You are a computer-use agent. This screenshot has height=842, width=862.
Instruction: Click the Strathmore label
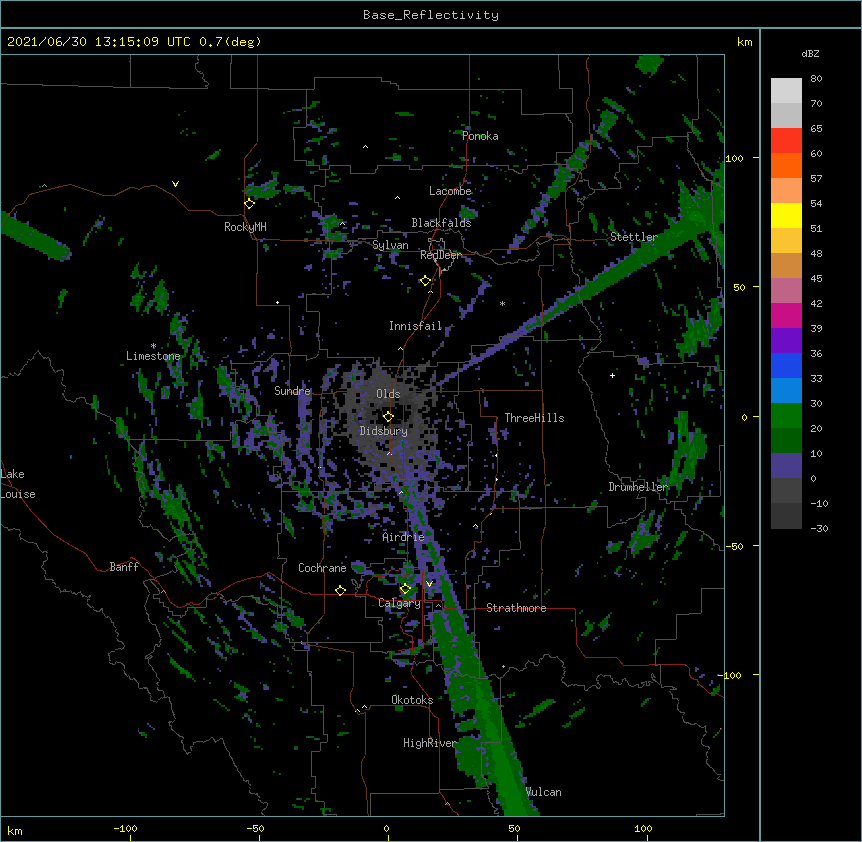pyautogui.click(x=516, y=608)
